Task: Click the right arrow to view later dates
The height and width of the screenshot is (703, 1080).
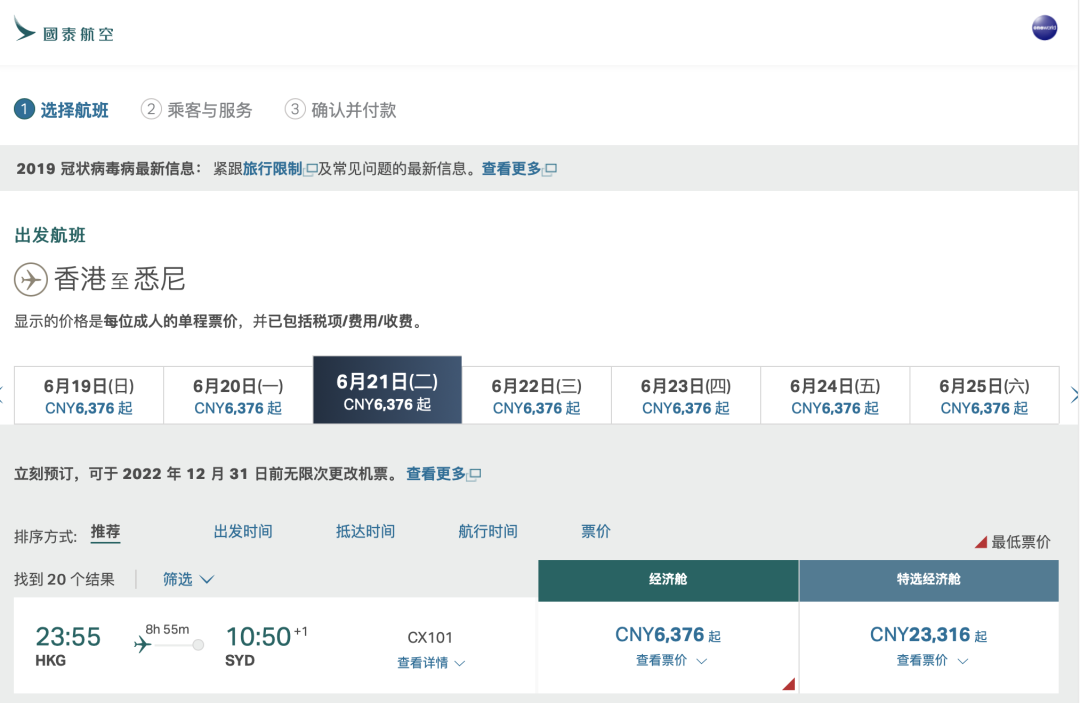Action: 1074,394
